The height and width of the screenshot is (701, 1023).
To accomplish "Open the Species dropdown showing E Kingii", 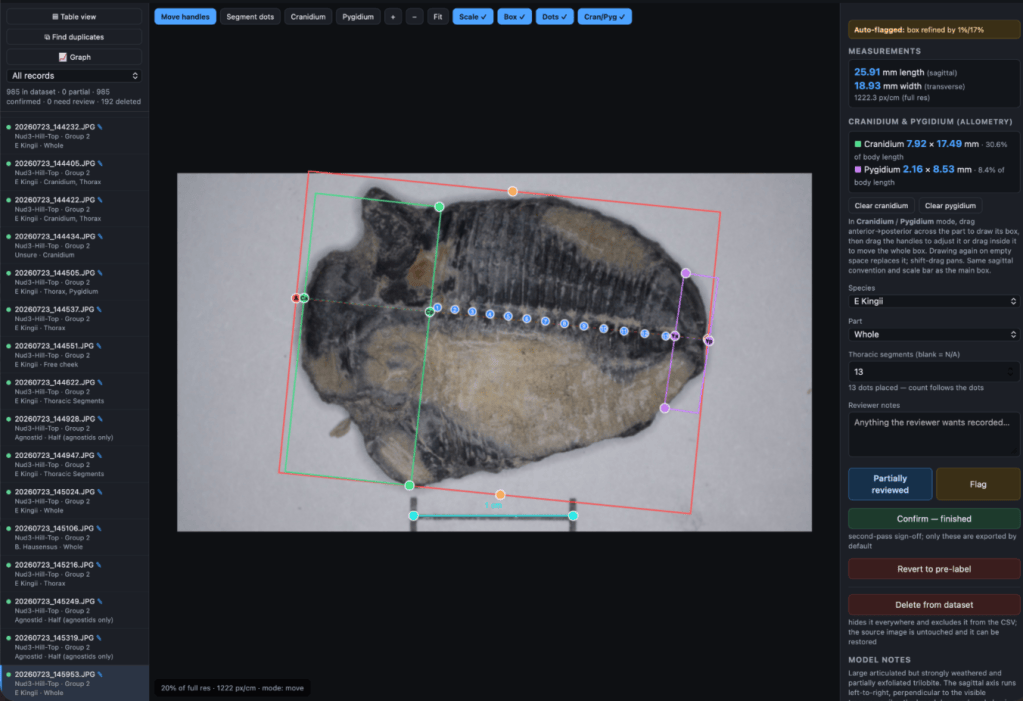I will [934, 302].
